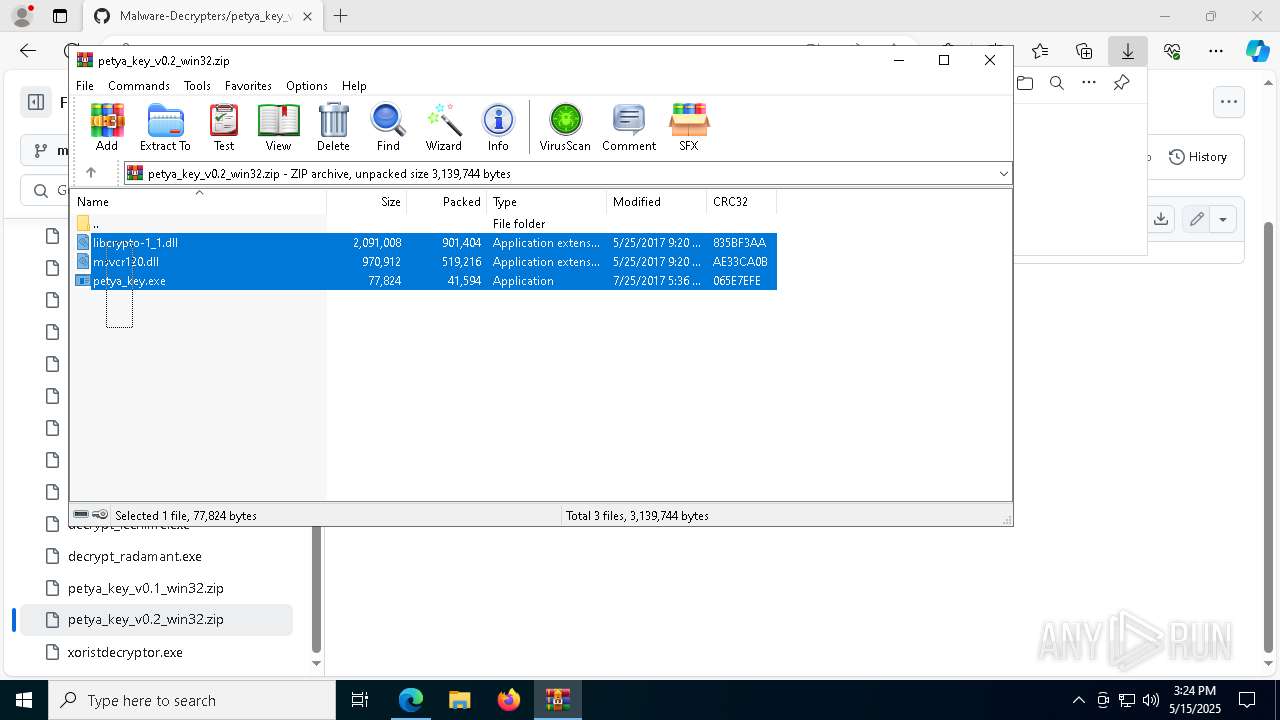Screen dimensions: 1280x720
Task: Expand the edit options dropdown arrow
Action: 1223,219
